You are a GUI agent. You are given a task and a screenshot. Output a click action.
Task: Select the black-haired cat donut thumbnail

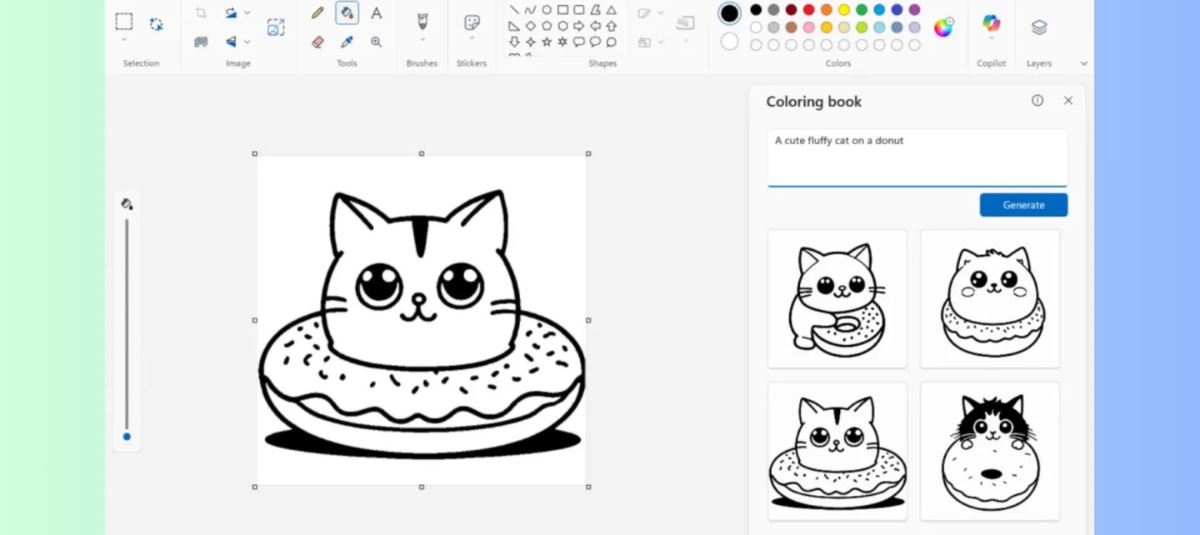[x=989, y=450]
